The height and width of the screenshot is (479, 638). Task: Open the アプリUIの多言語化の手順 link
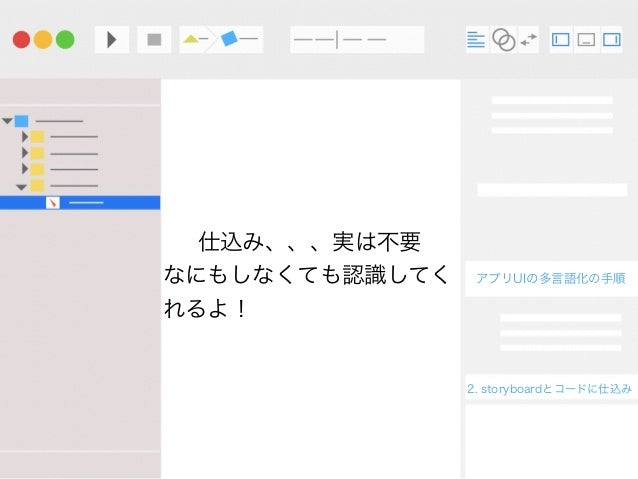point(551,278)
